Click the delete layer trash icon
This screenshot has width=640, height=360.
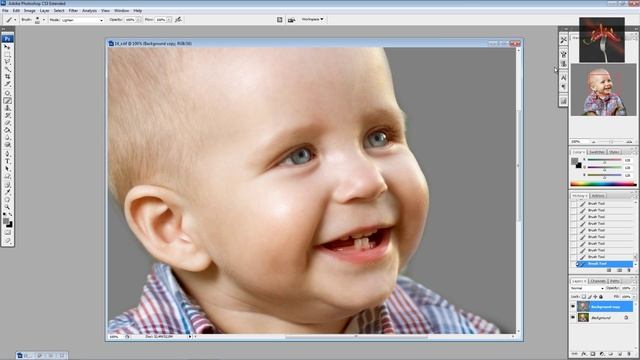[x=629, y=354]
